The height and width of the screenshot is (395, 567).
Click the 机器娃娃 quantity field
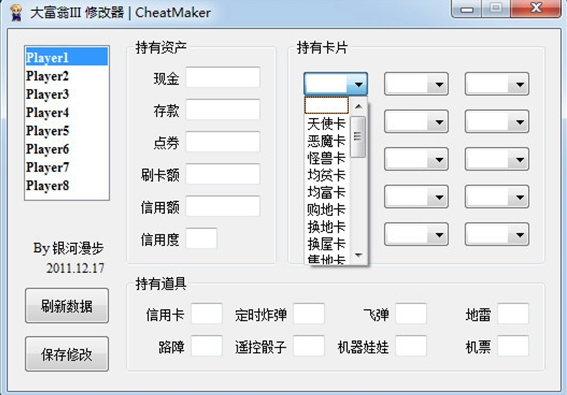pyautogui.click(x=411, y=346)
